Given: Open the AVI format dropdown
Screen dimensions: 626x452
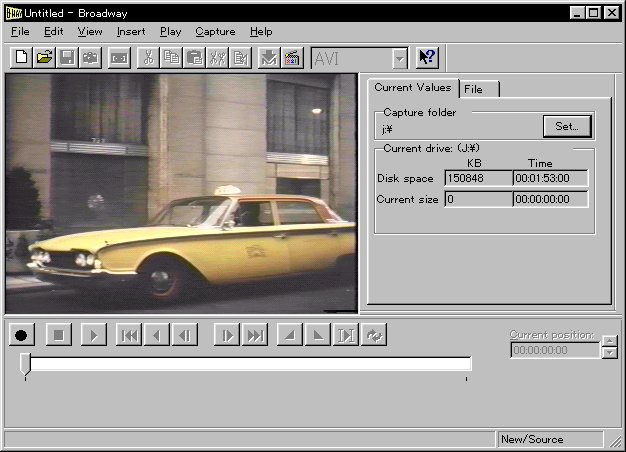Looking at the screenshot, I should click(400, 59).
